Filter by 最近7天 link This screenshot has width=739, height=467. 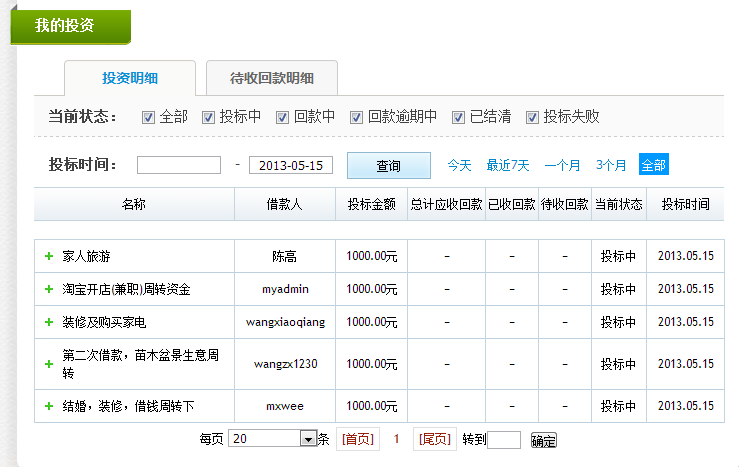point(508,165)
